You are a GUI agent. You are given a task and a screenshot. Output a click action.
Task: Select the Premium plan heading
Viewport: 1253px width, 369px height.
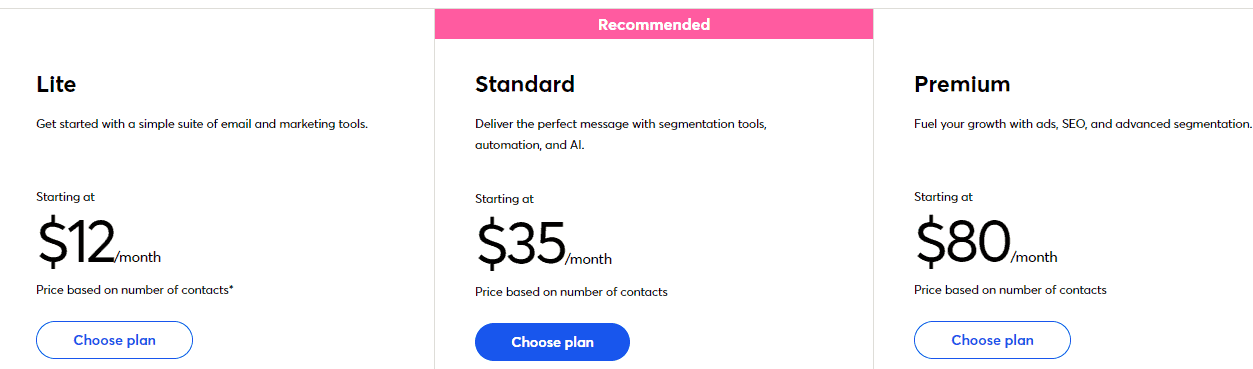pos(962,84)
